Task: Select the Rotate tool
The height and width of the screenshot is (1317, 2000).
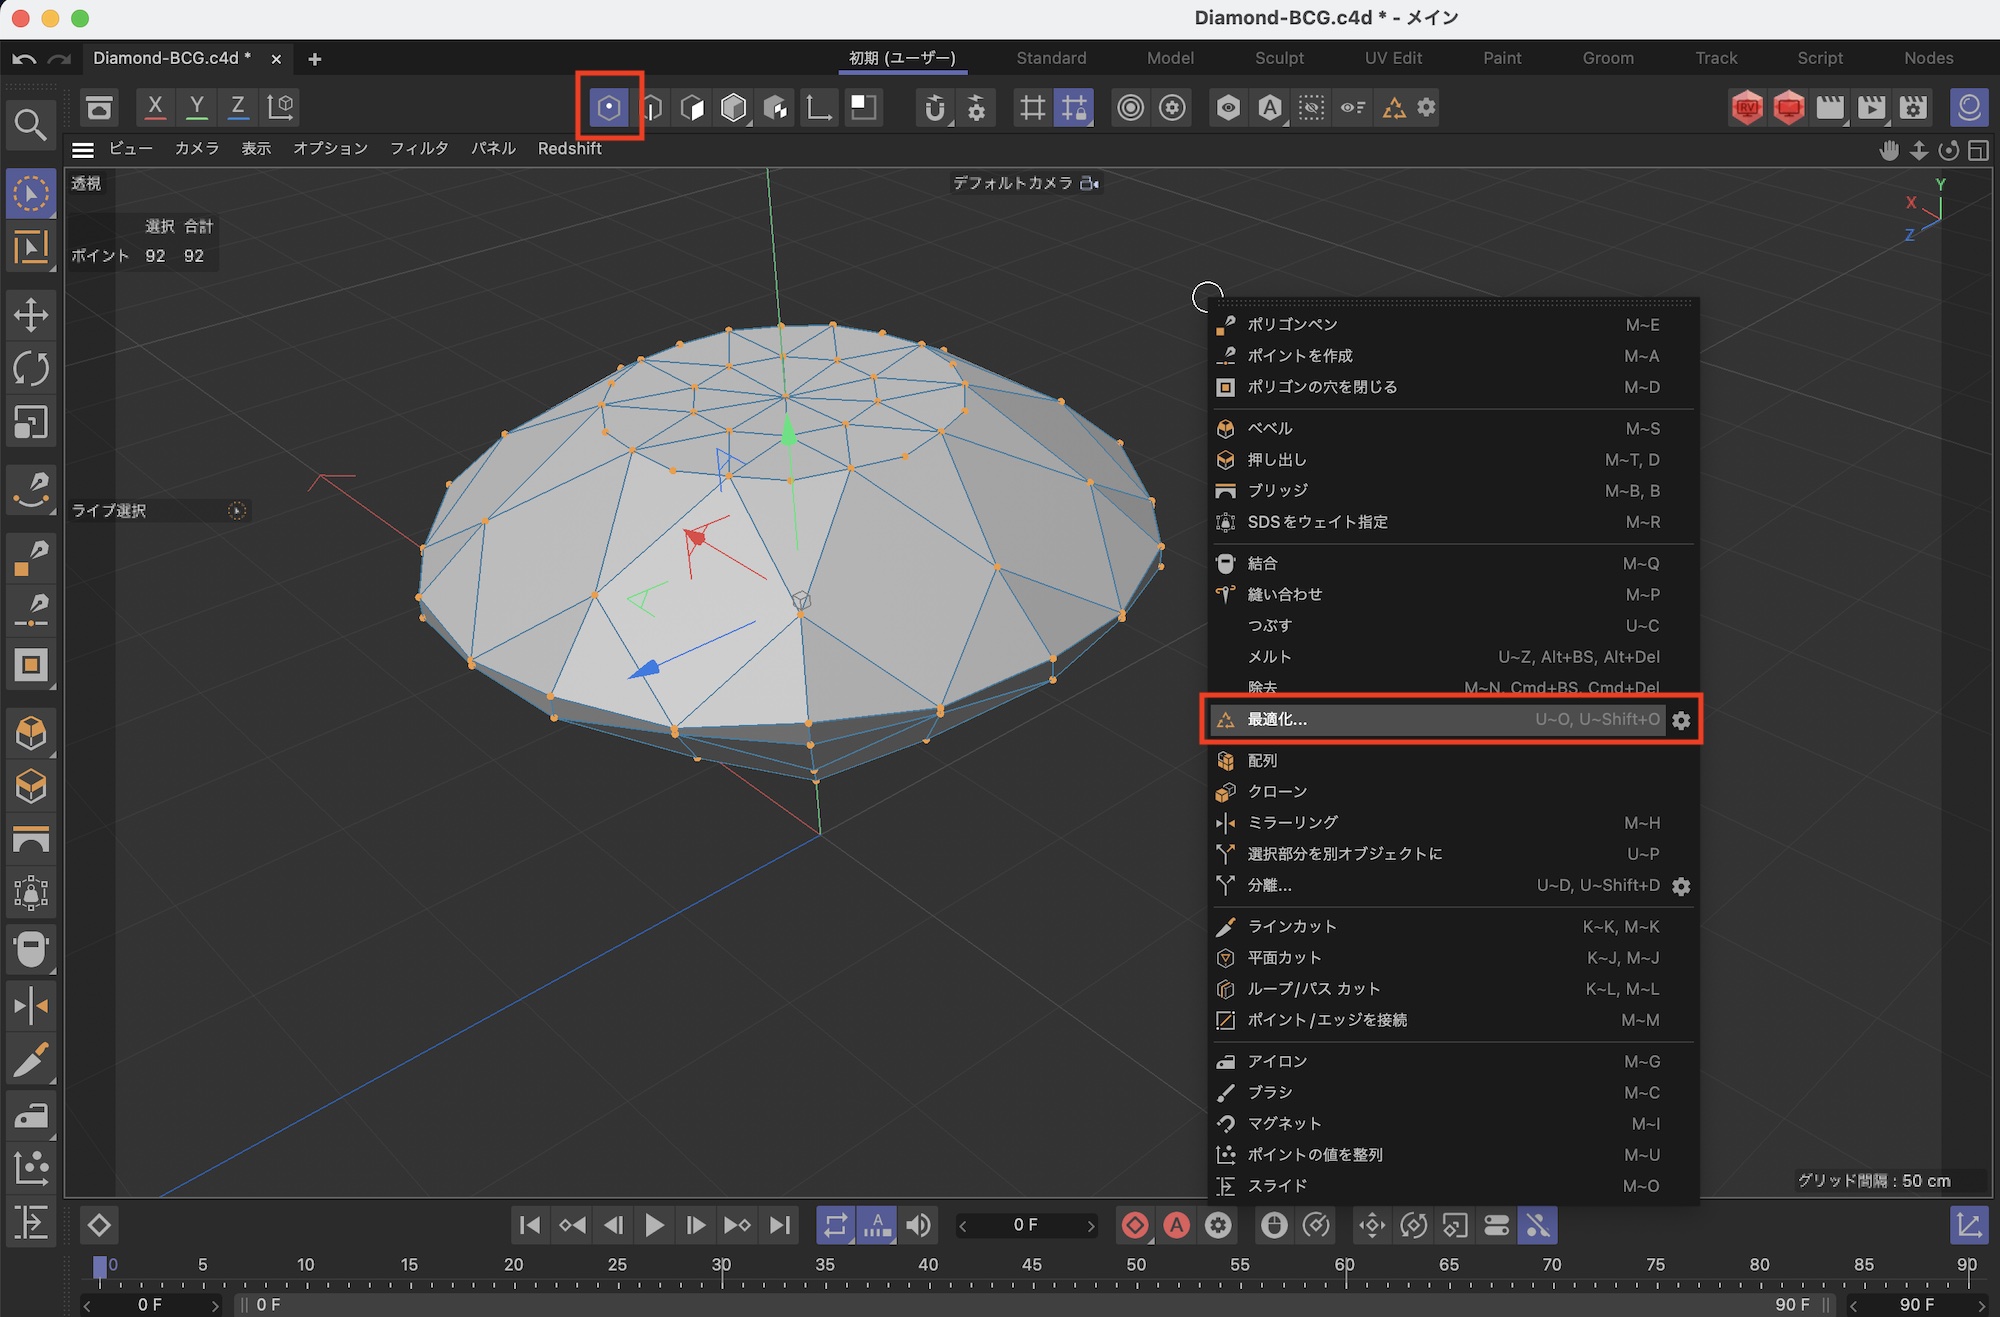Action: [x=31, y=369]
